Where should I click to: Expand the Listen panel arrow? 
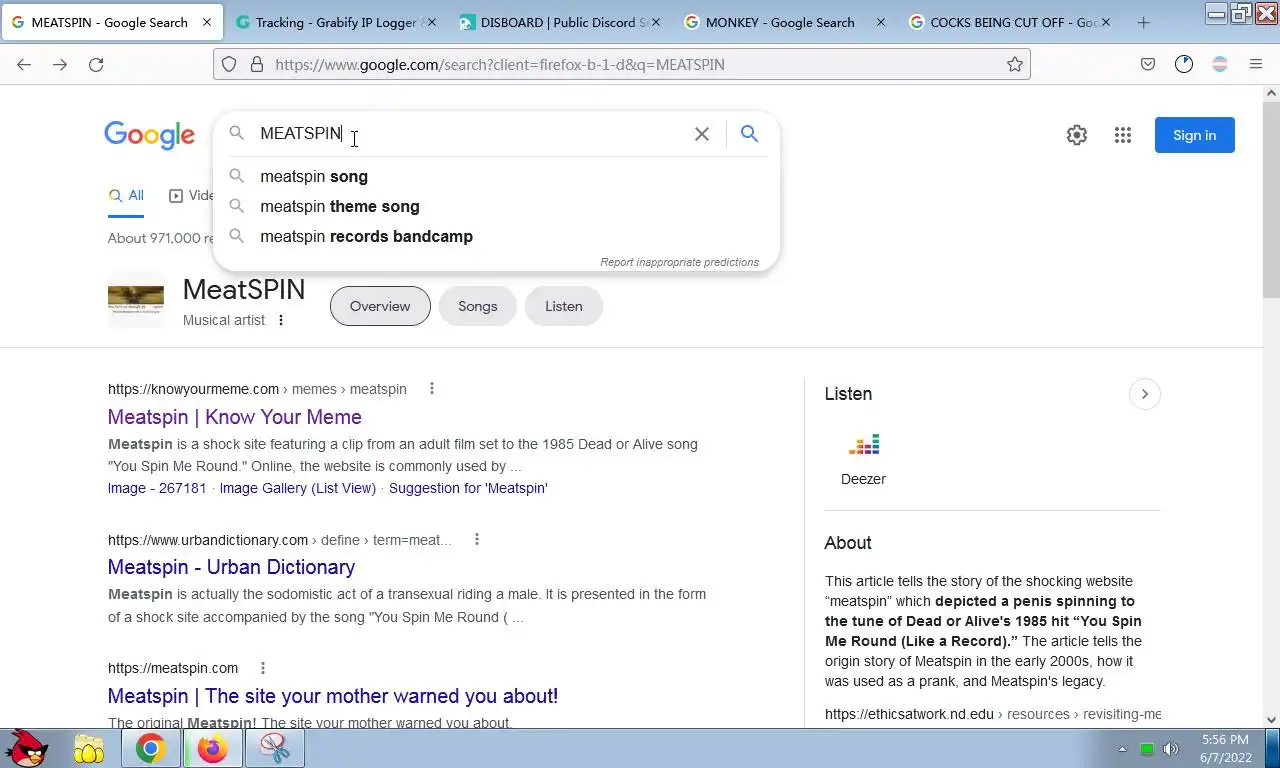(1144, 394)
